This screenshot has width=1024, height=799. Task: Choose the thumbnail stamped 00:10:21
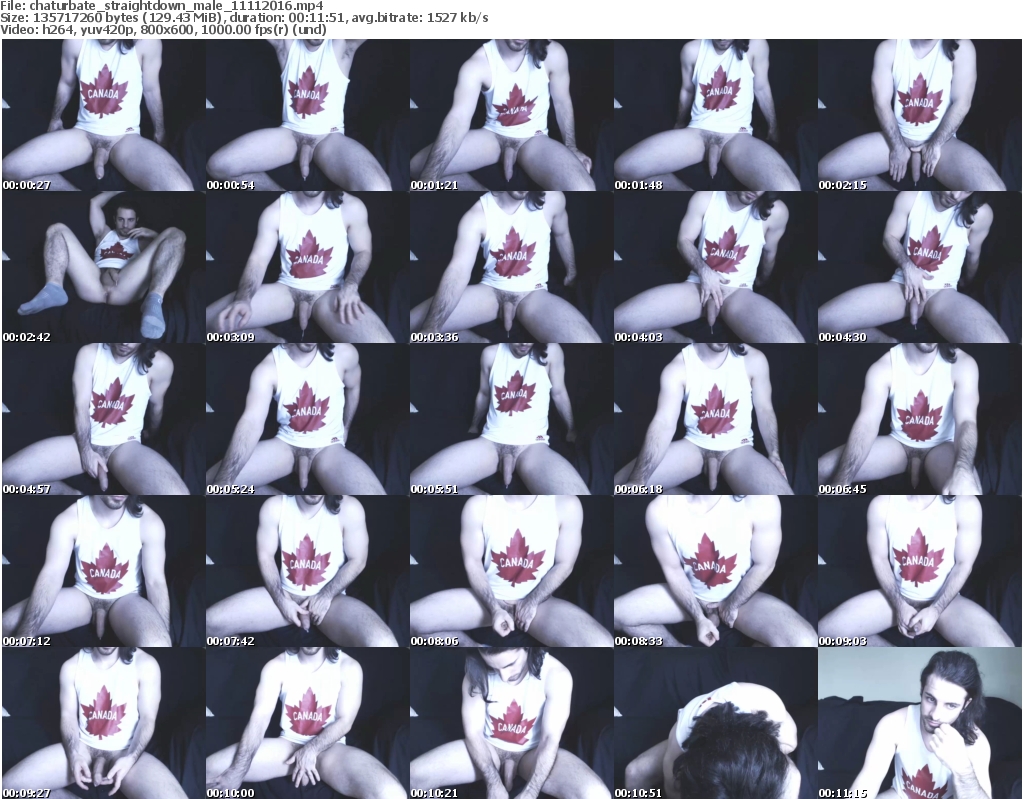511,723
